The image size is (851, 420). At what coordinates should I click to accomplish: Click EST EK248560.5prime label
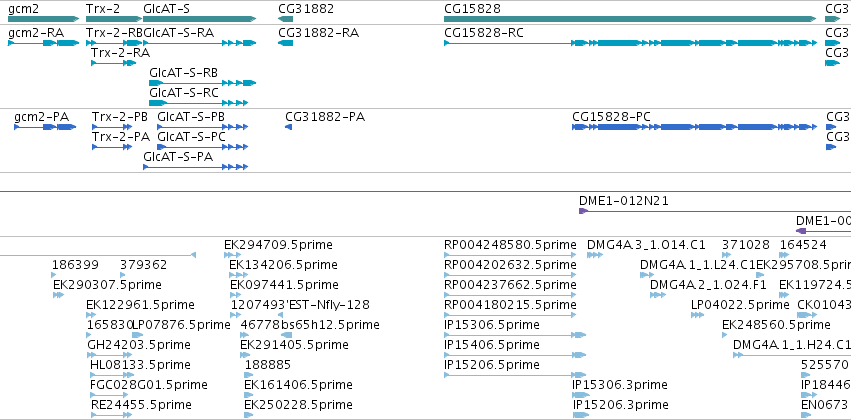[x=776, y=324]
